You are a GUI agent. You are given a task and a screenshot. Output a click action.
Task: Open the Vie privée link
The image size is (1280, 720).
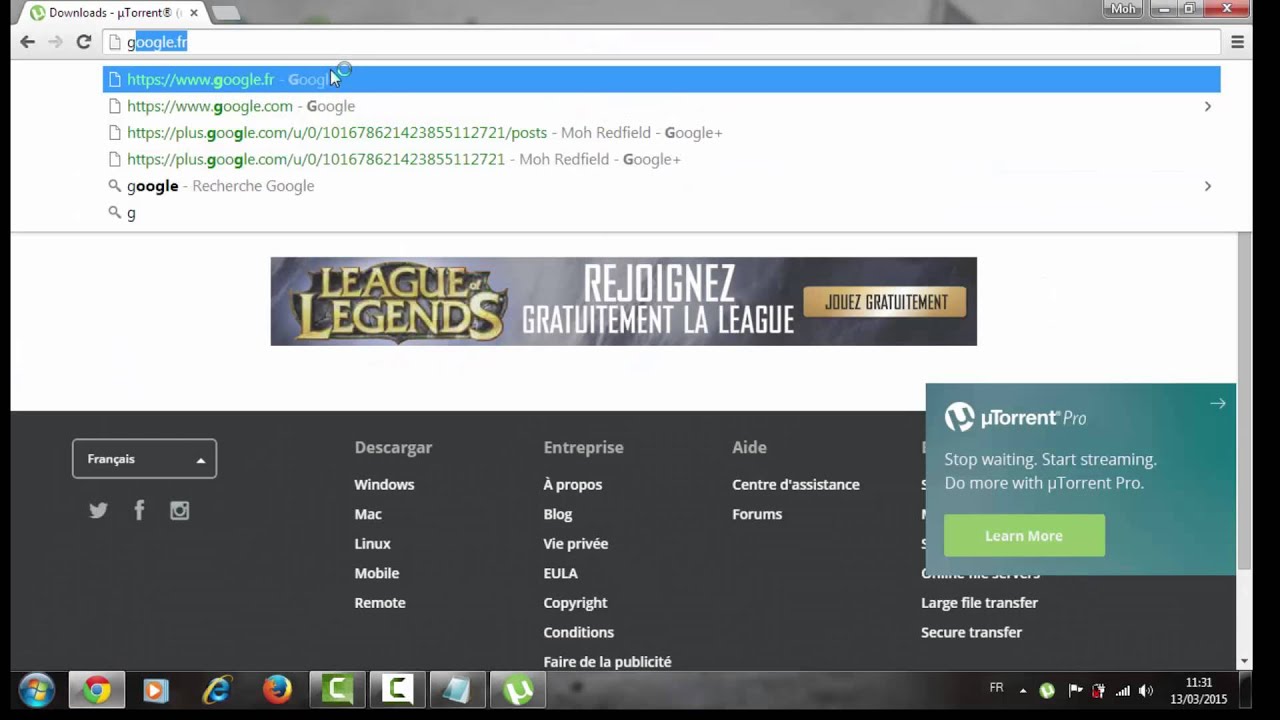tap(576, 543)
